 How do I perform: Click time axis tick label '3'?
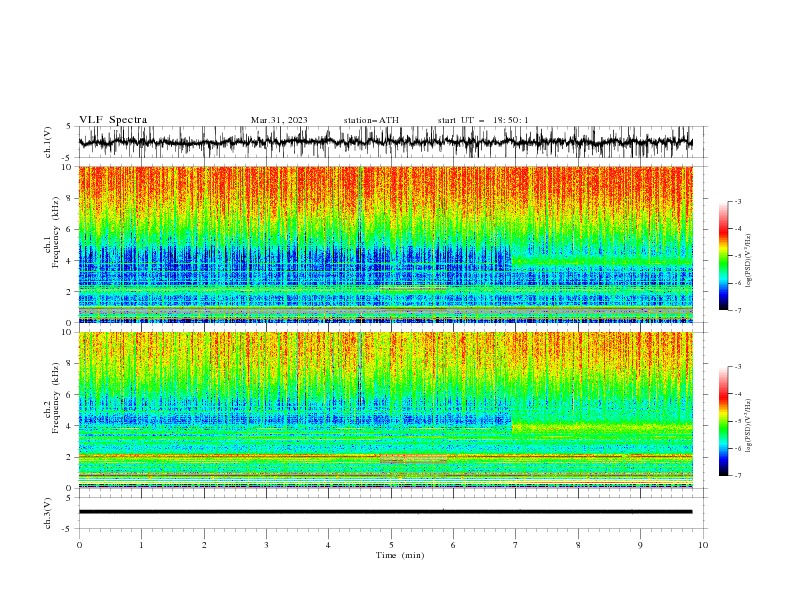[x=266, y=545]
